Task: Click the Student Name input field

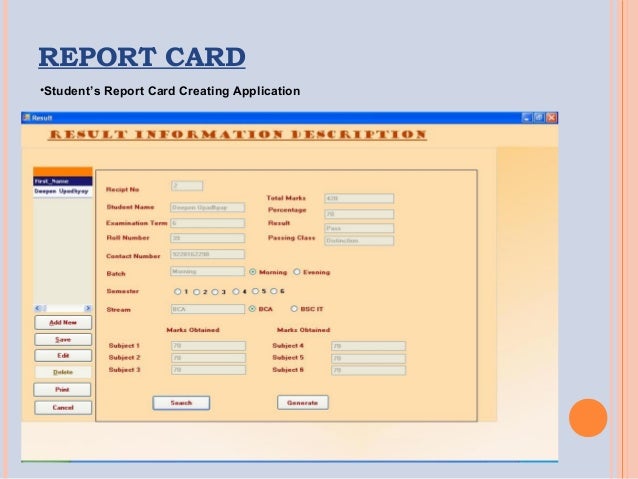Action: [208, 208]
